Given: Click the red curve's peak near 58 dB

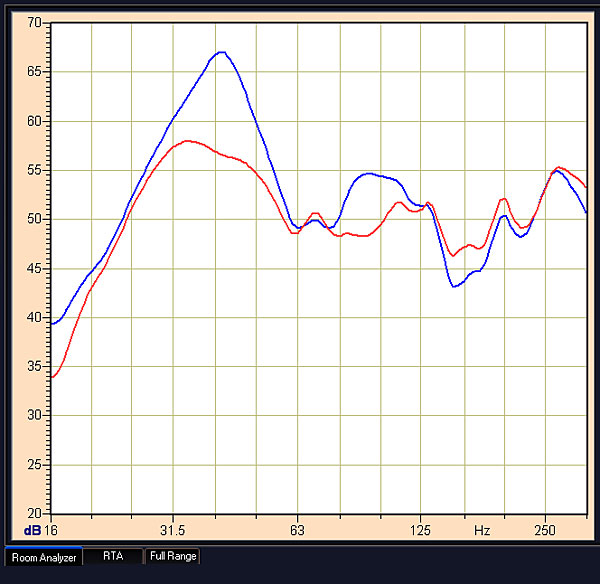Looking at the screenshot, I should coord(187,141).
